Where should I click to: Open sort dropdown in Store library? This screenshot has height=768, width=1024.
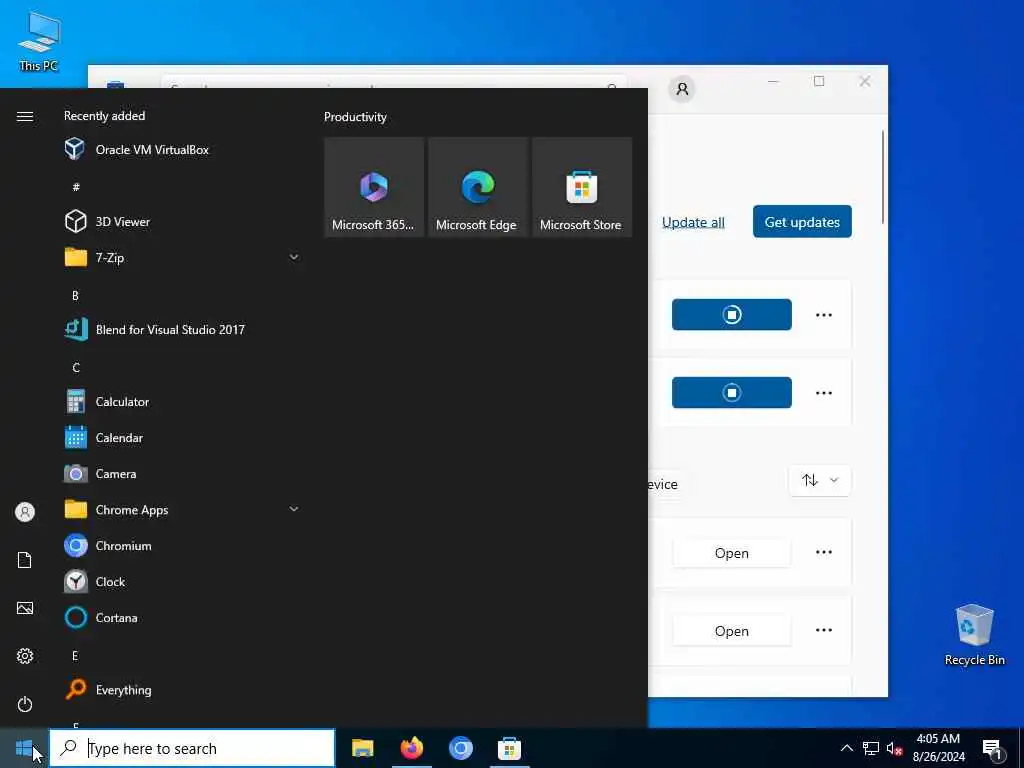point(820,480)
